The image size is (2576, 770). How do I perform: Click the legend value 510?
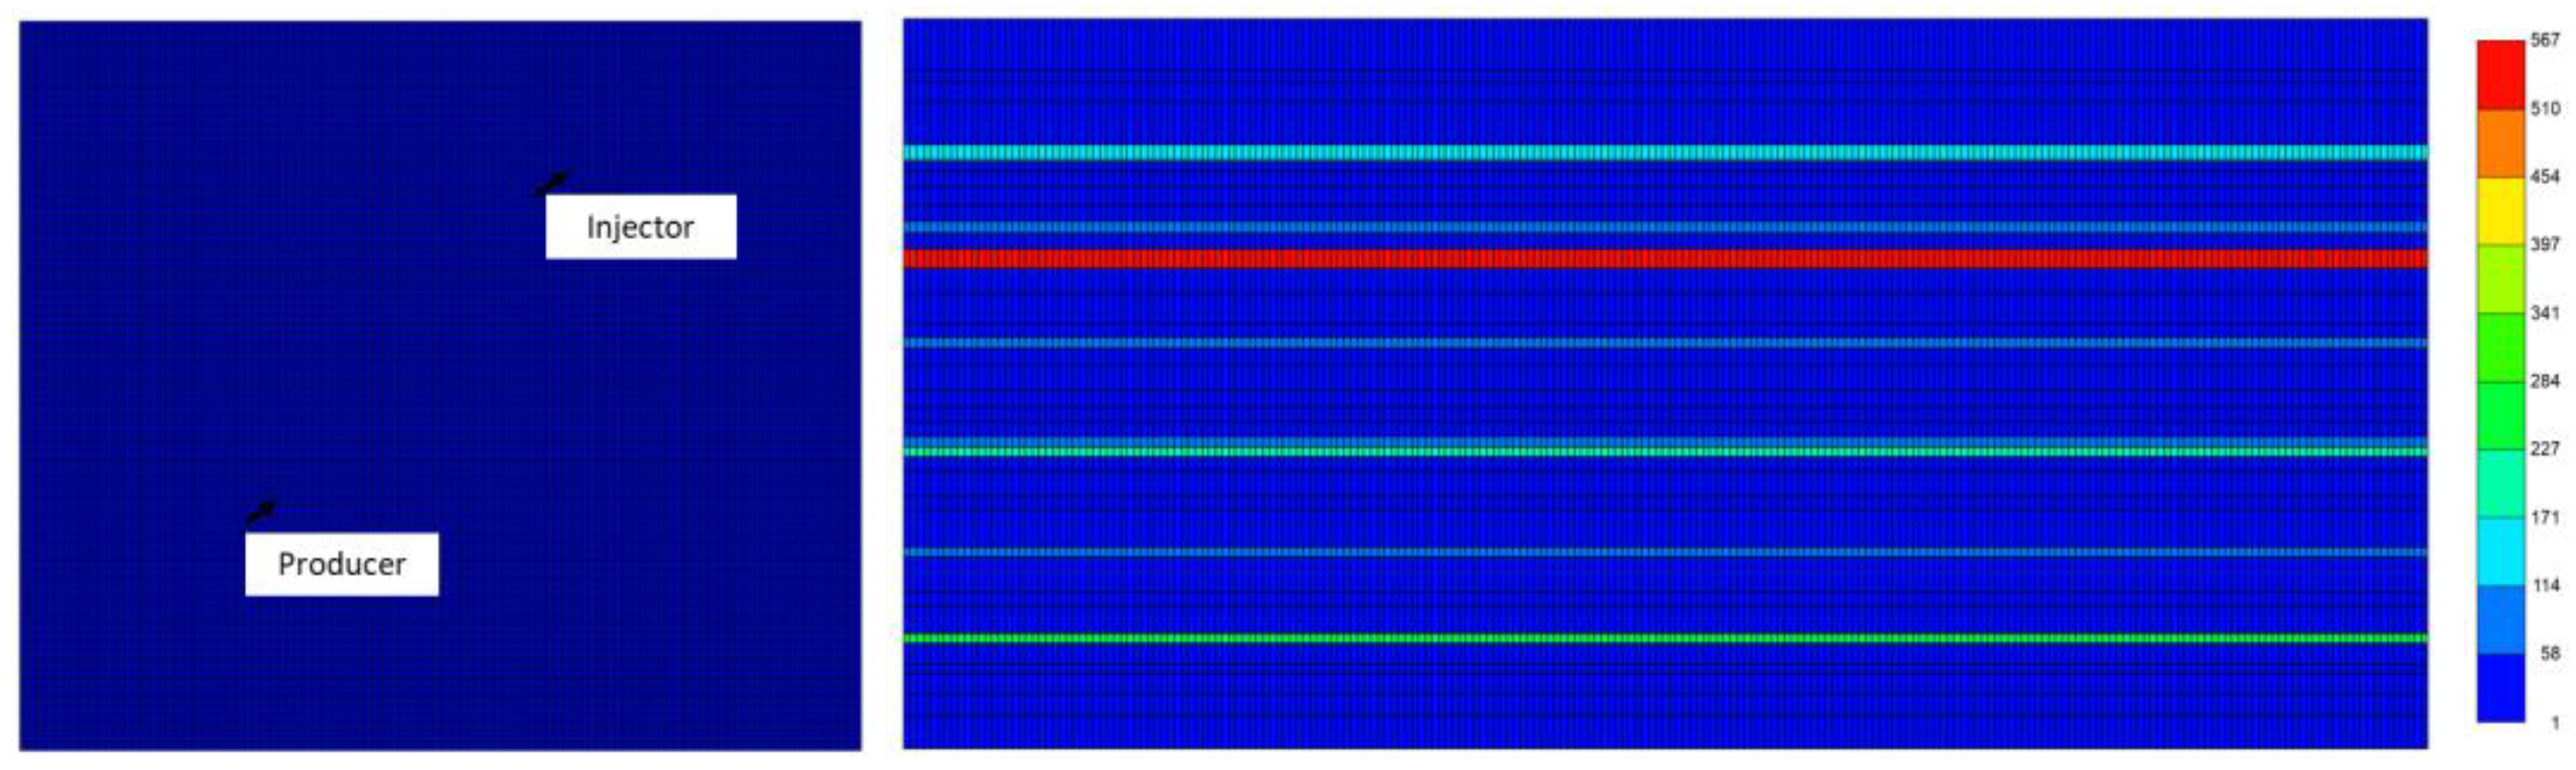point(2545,108)
